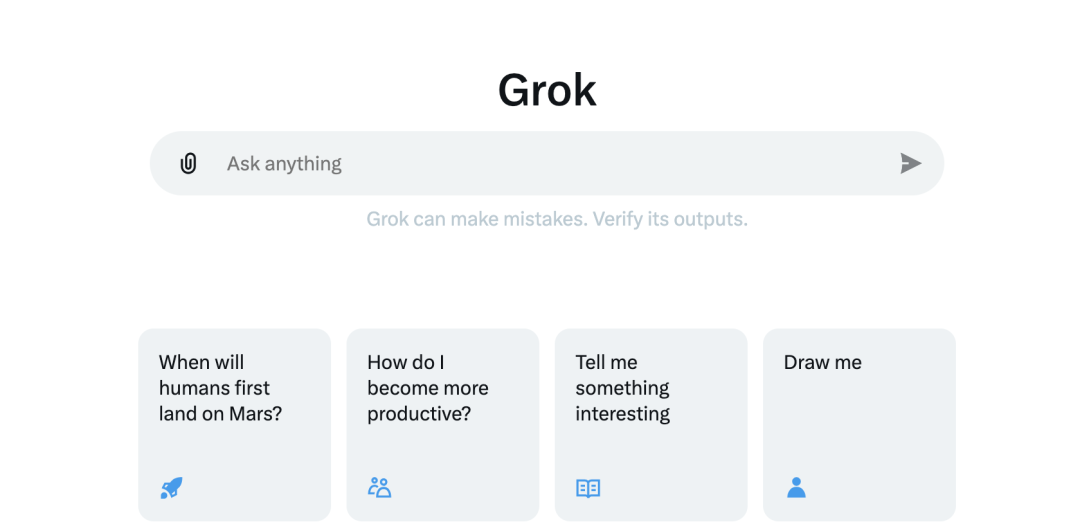Click the "Ask anything" placeholder text
1080x531 pixels.
tap(284, 164)
